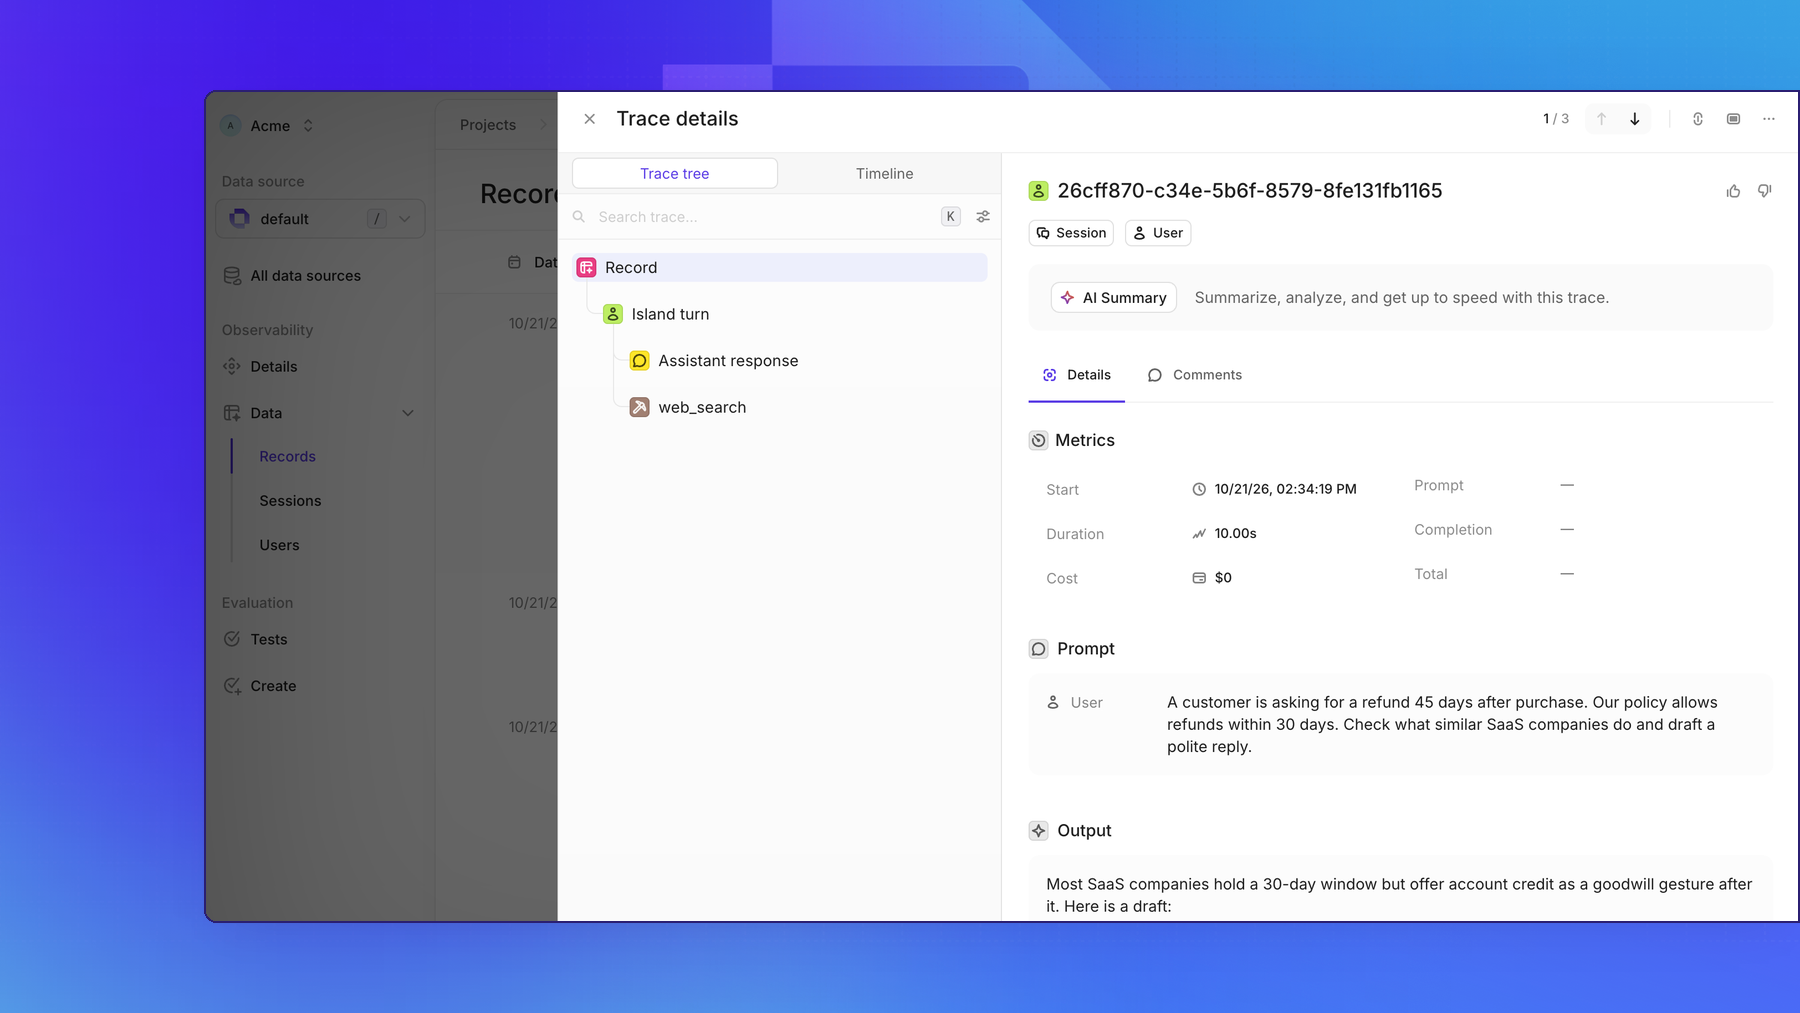Image resolution: width=1800 pixels, height=1013 pixels.
Task: Open Details under Observability
Action: coord(273,367)
